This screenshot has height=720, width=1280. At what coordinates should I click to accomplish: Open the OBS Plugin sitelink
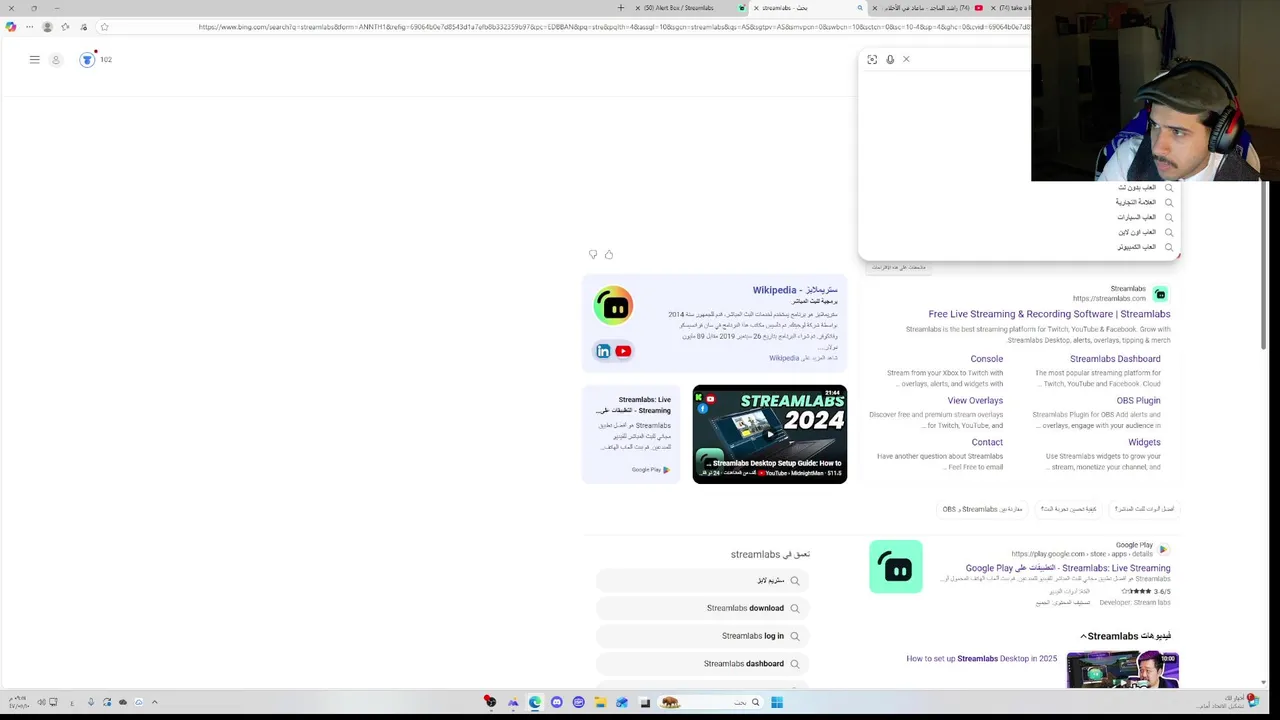(x=1138, y=401)
